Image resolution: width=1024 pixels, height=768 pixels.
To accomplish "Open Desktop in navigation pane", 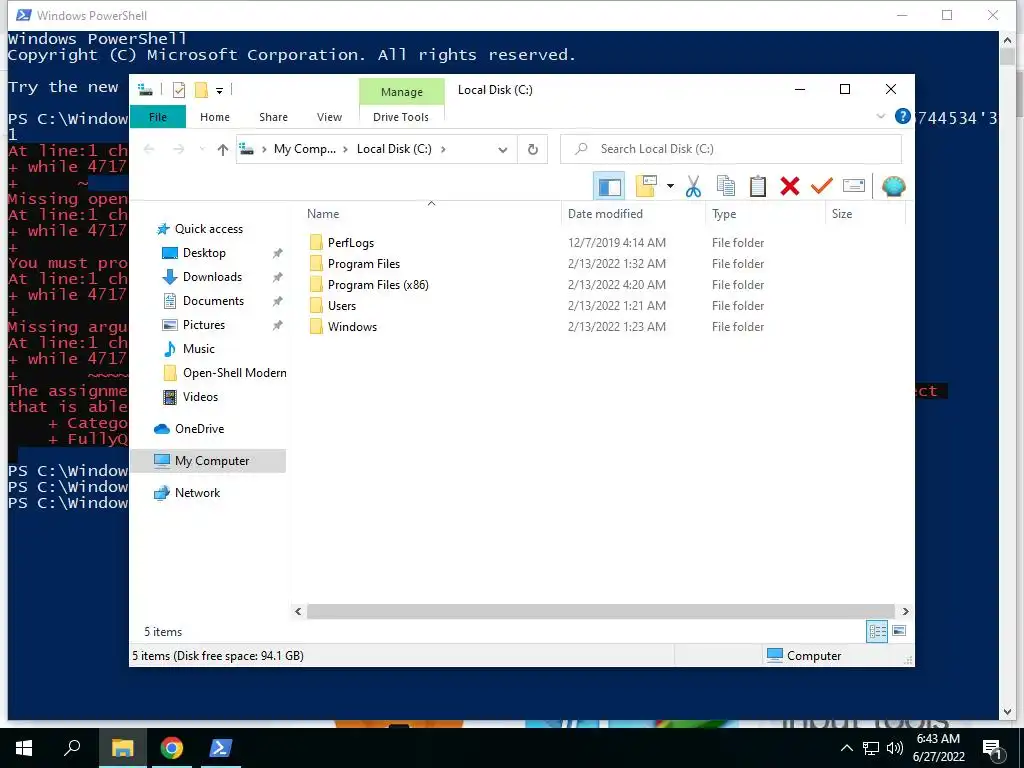I will point(204,253).
